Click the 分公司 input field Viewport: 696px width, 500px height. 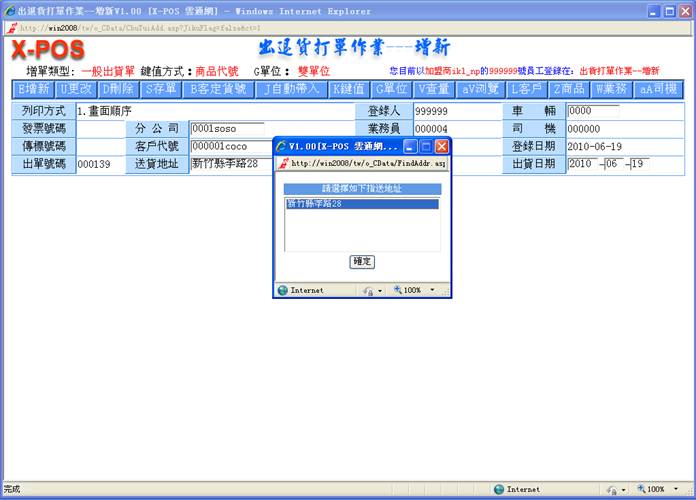227,129
